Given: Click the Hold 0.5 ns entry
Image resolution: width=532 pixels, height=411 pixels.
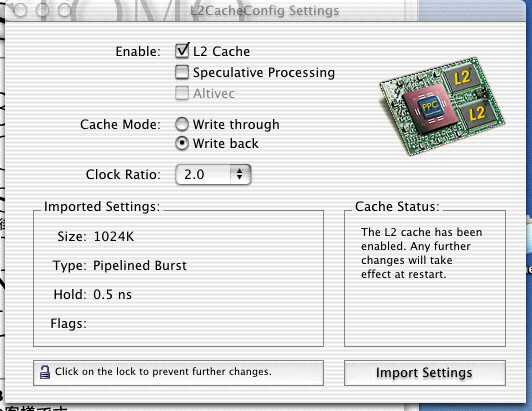Looking at the screenshot, I should click(93, 294).
